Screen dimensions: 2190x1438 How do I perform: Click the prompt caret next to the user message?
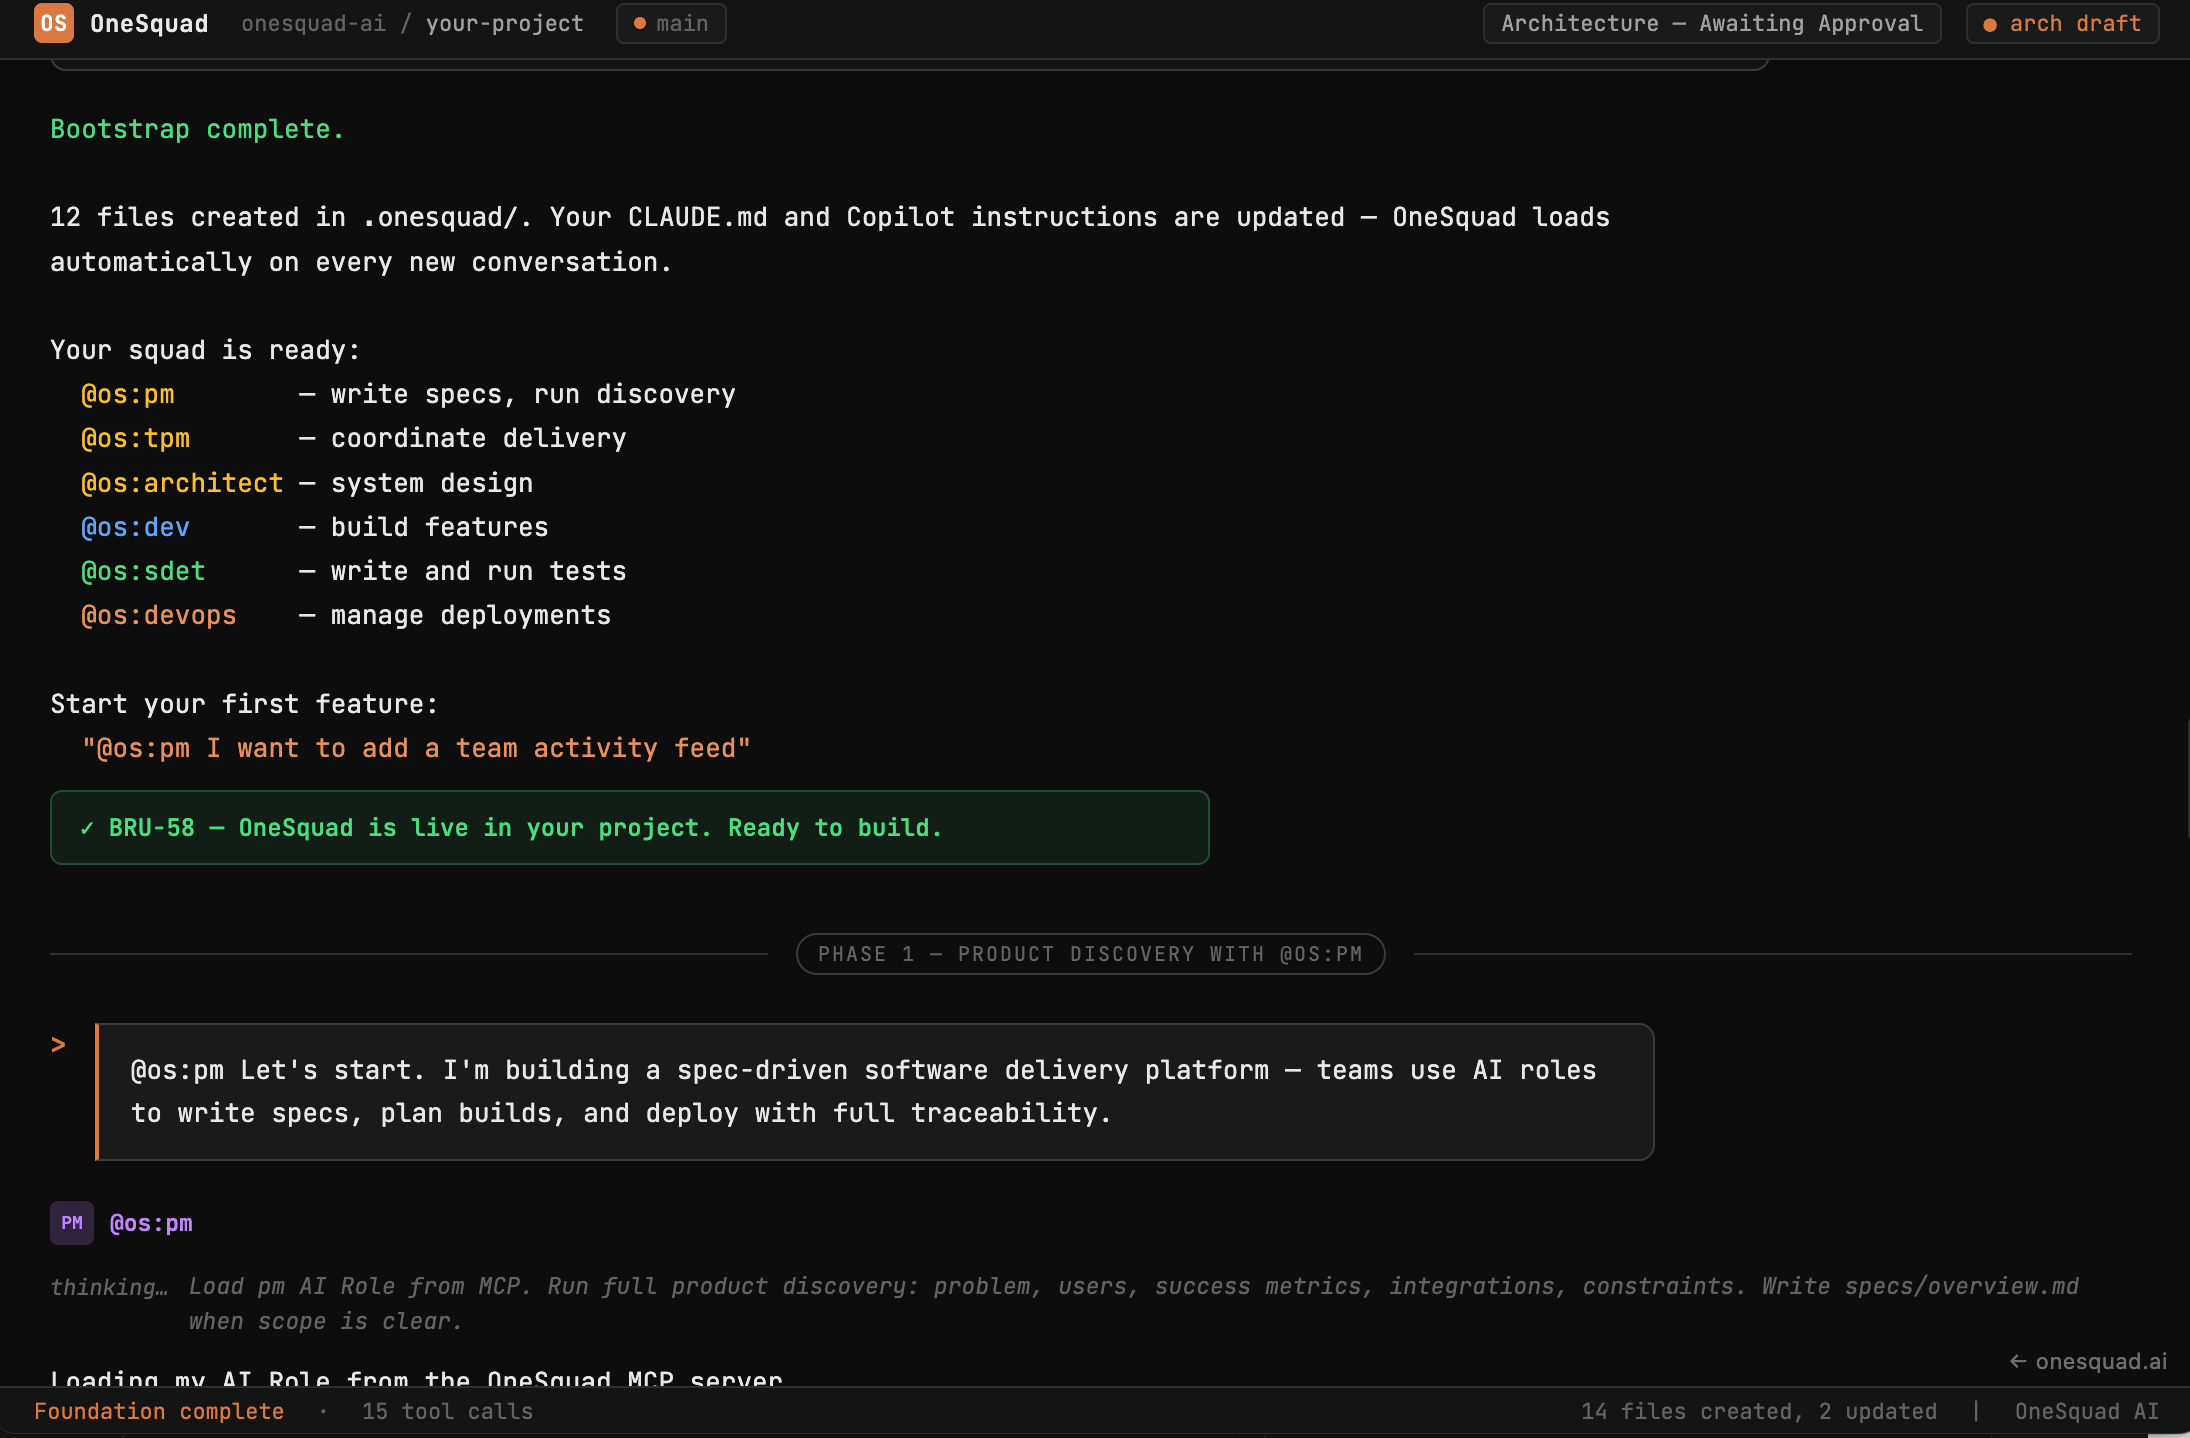58,1044
